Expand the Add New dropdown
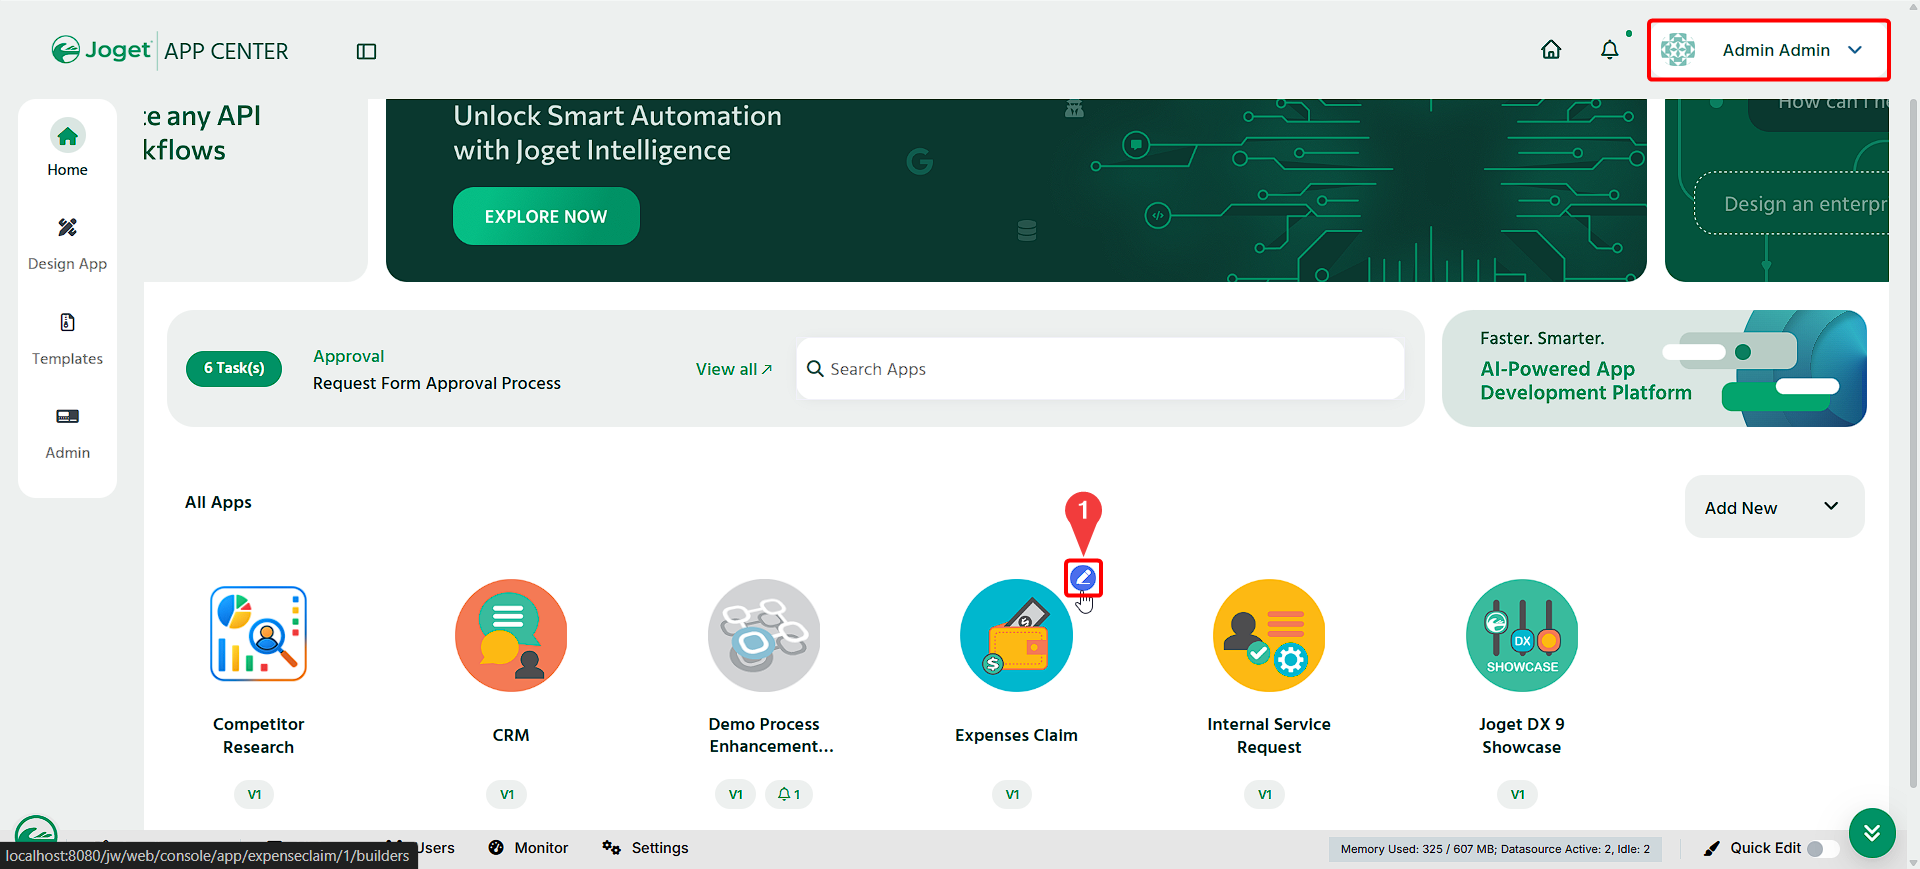 (1774, 507)
